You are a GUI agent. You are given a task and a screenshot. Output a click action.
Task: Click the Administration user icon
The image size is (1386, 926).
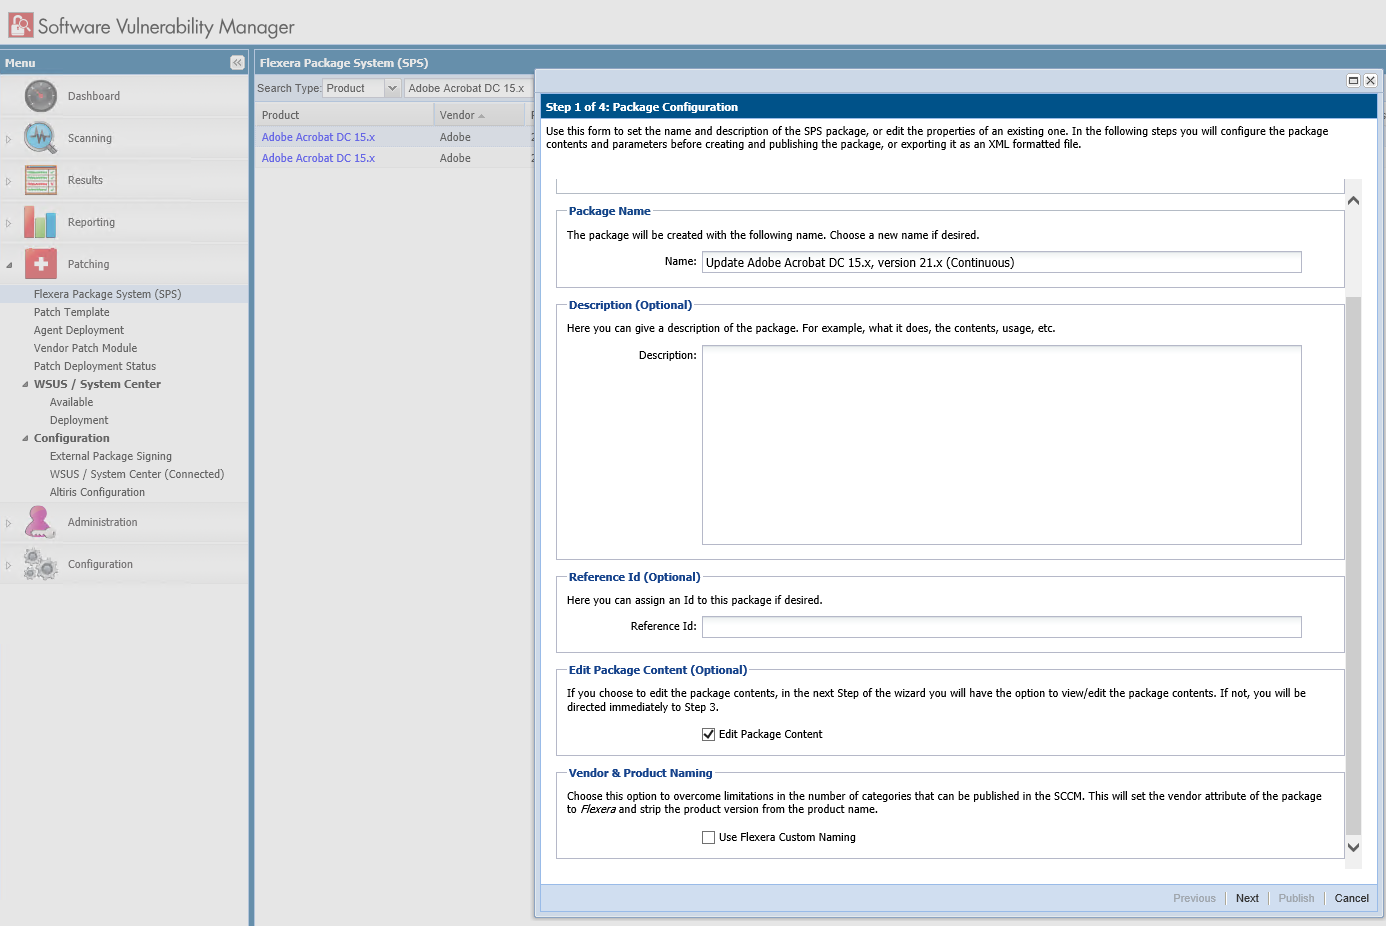coord(41,522)
